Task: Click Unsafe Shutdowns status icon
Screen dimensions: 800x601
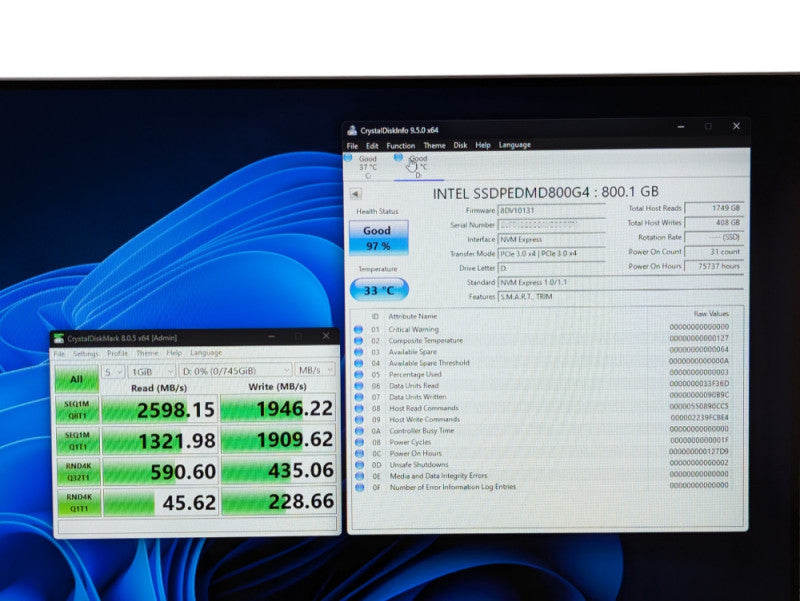Action: pos(360,465)
